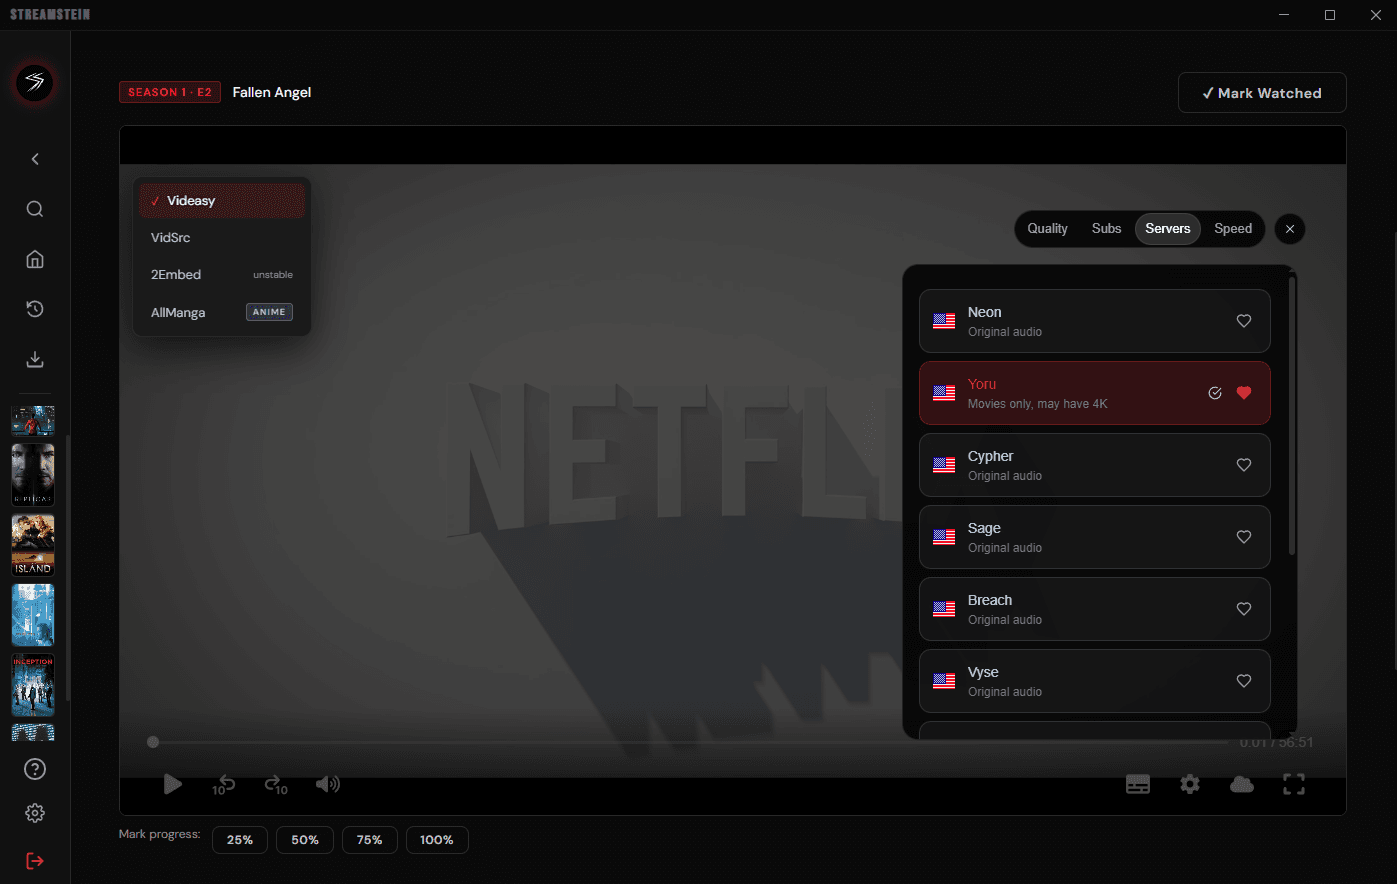Select the Cypher server
The width and height of the screenshot is (1397, 884).
1095,465
